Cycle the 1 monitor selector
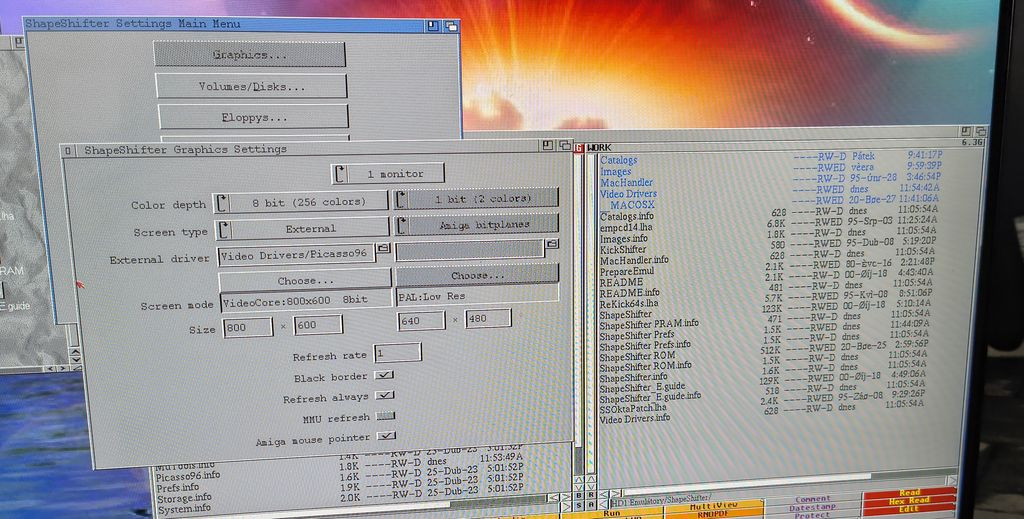This screenshot has width=1024, height=519. tap(388, 174)
